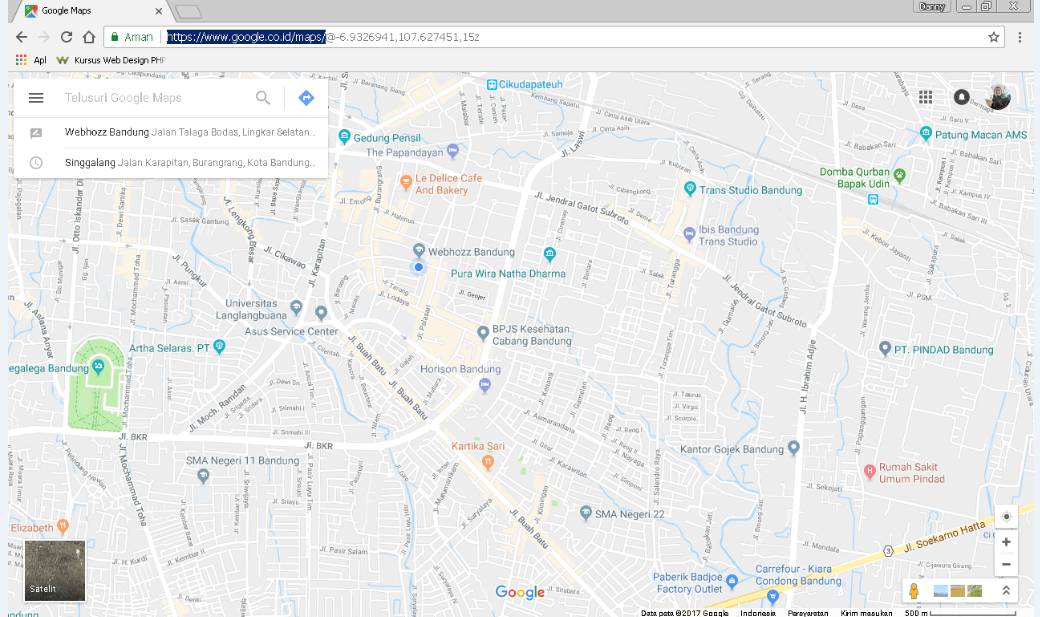Choose Webhozz Bandung search suggestion
Screen dimensions: 1040x617
tap(171, 133)
